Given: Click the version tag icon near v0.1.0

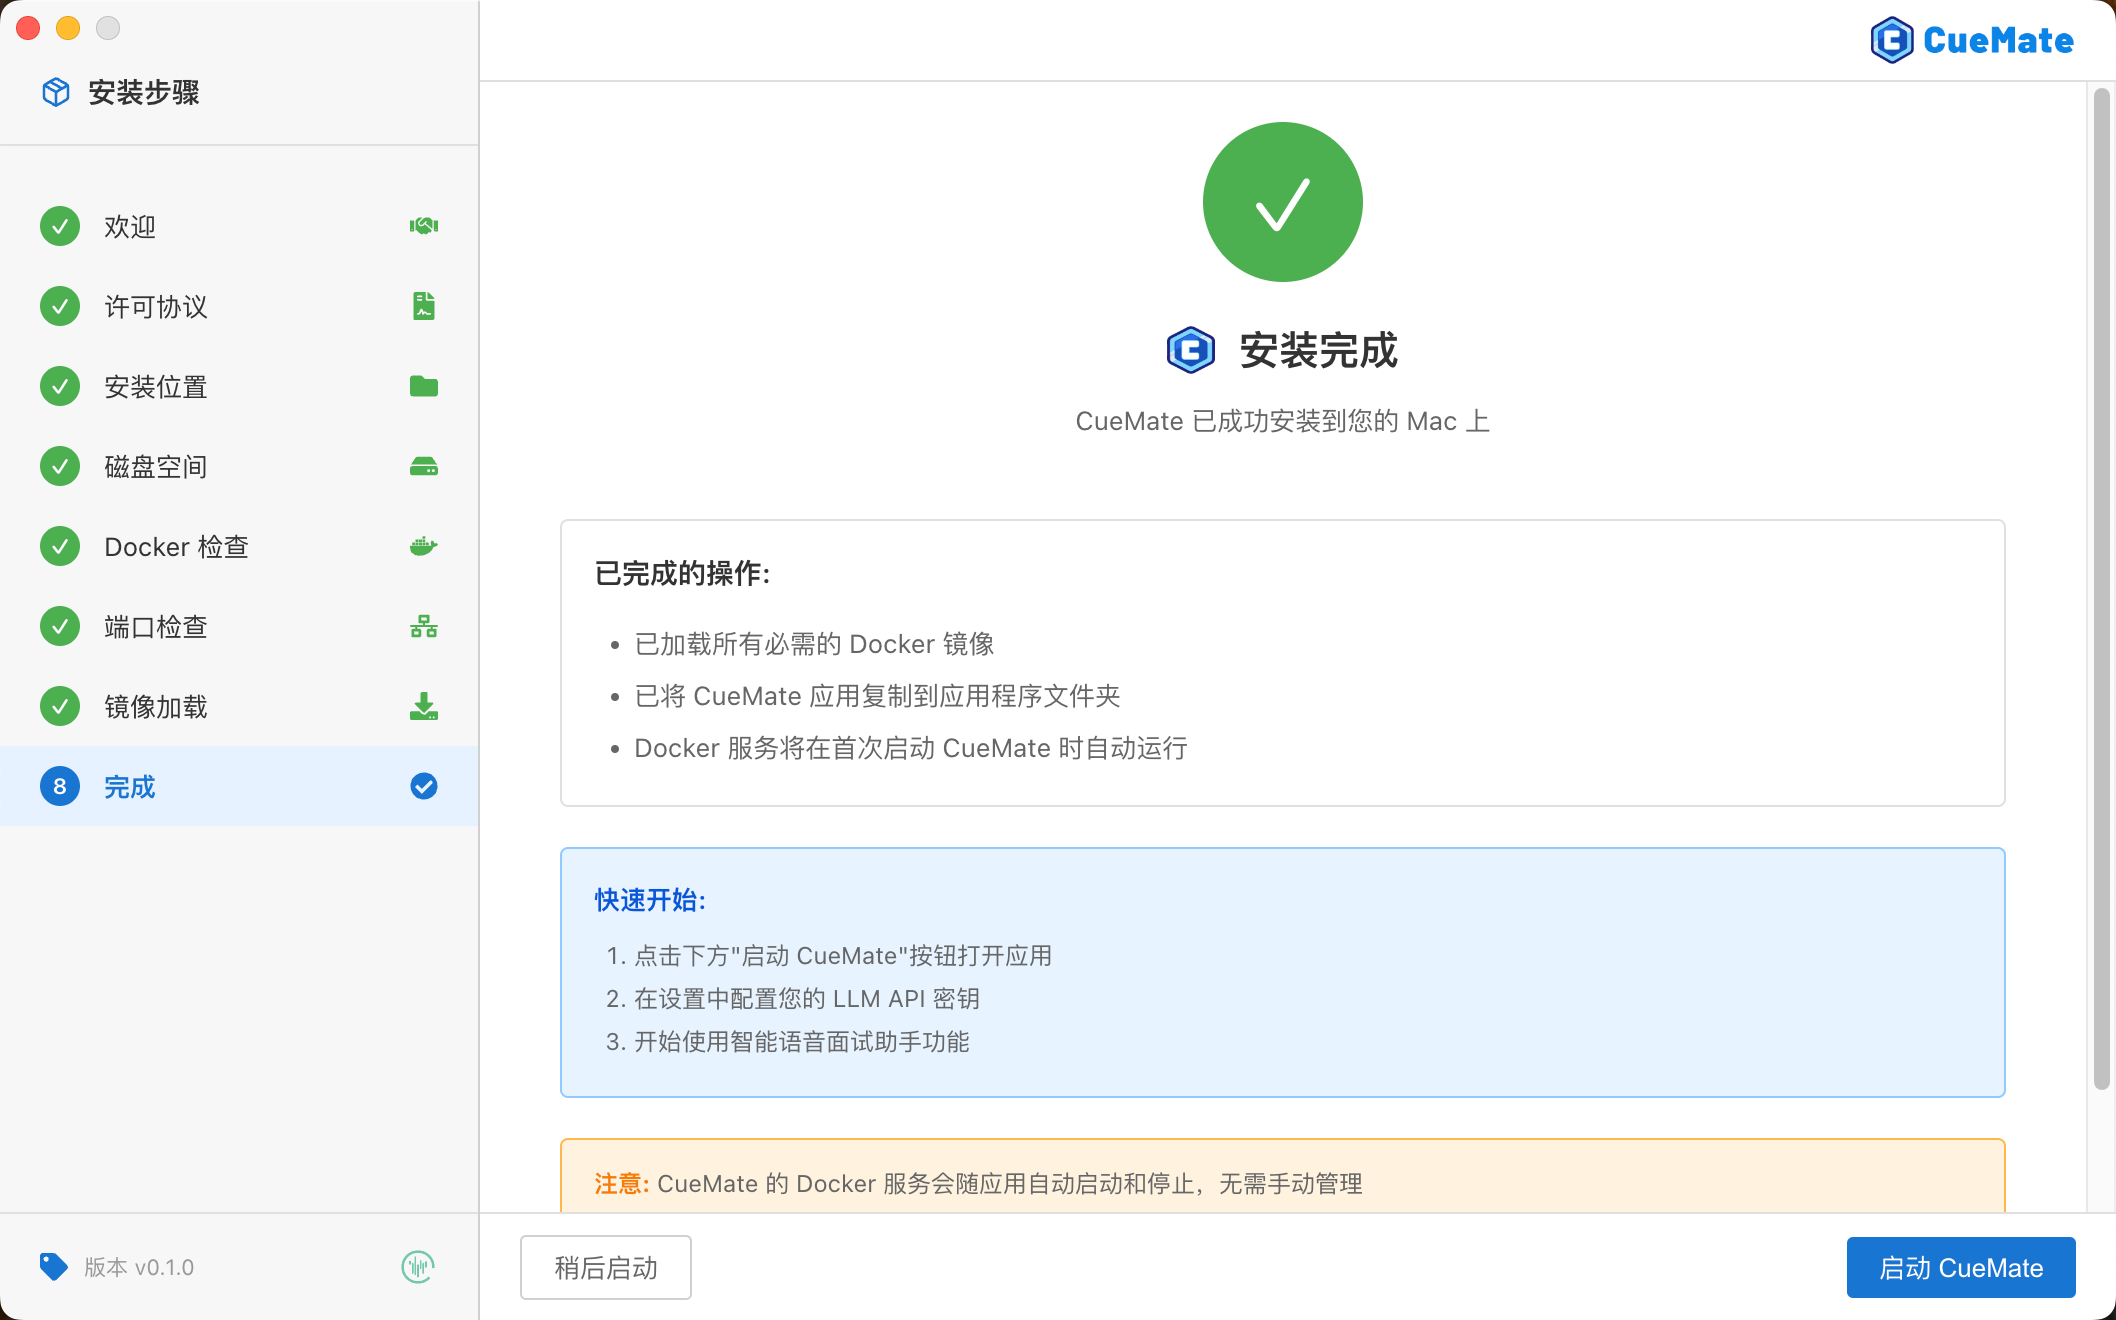Looking at the screenshot, I should tap(54, 1266).
